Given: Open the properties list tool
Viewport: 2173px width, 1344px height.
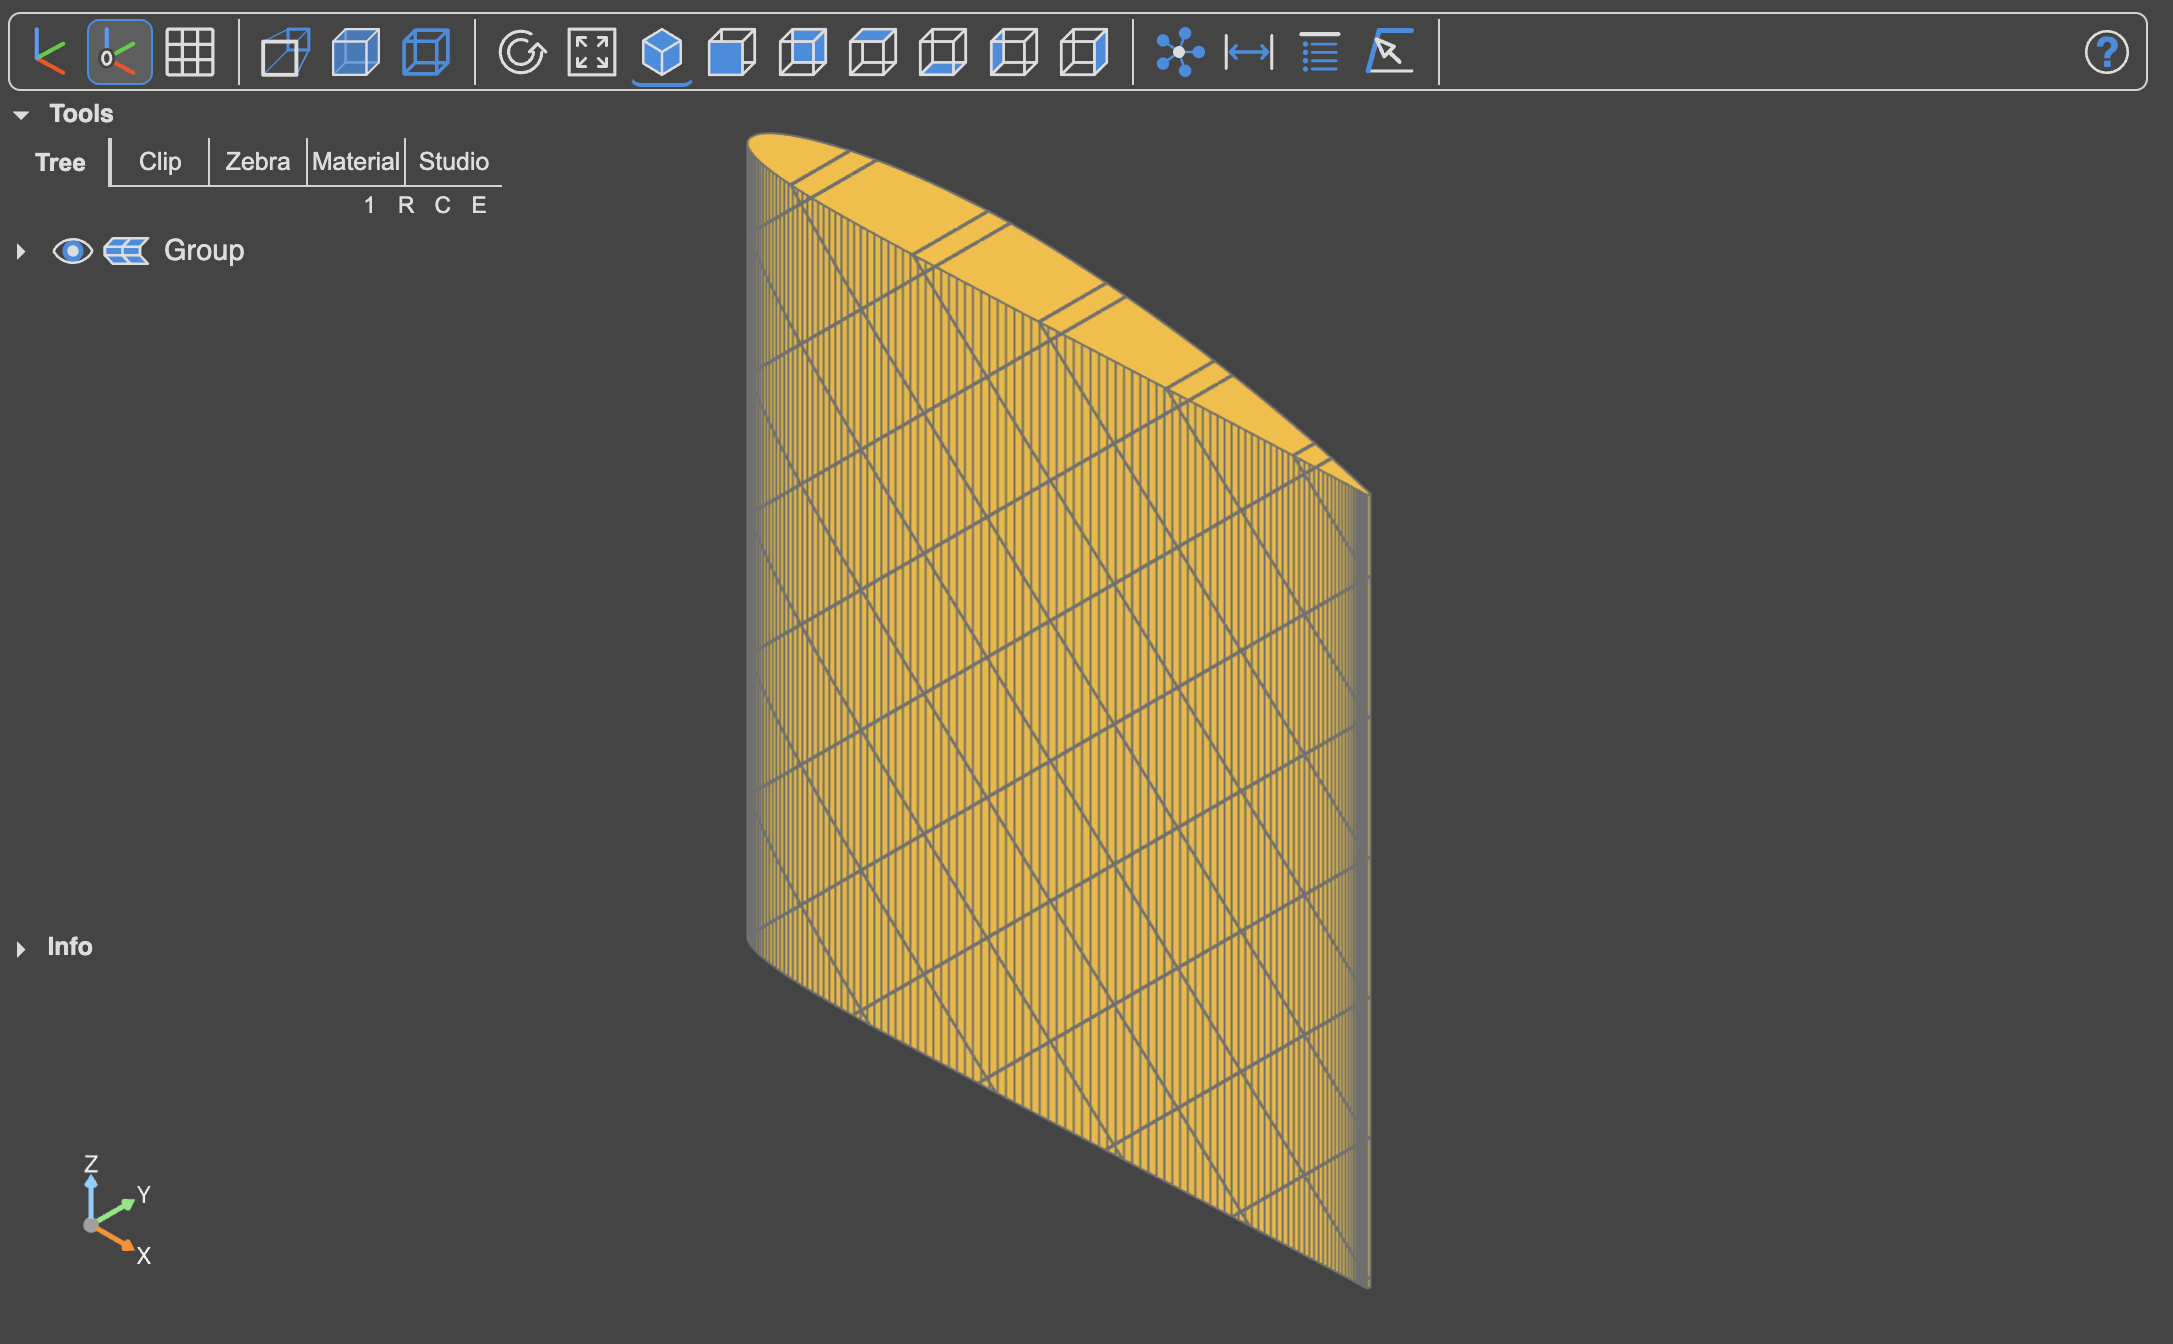Looking at the screenshot, I should 1320,52.
